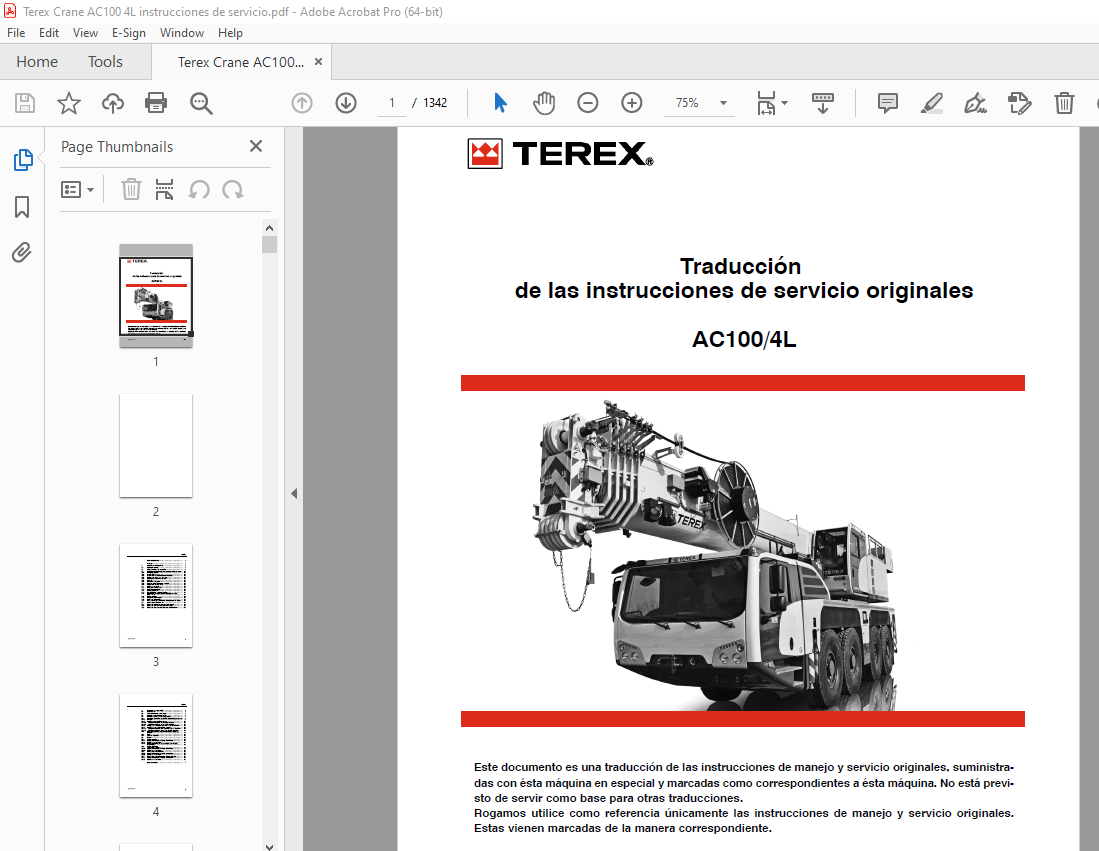Select the Terex Crane AC100 document tab
This screenshot has width=1099, height=851.
pos(240,62)
